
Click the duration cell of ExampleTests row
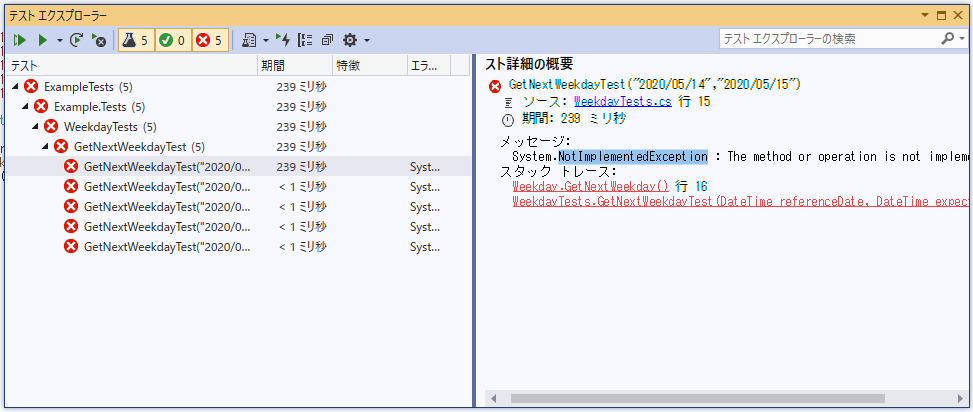point(302,86)
